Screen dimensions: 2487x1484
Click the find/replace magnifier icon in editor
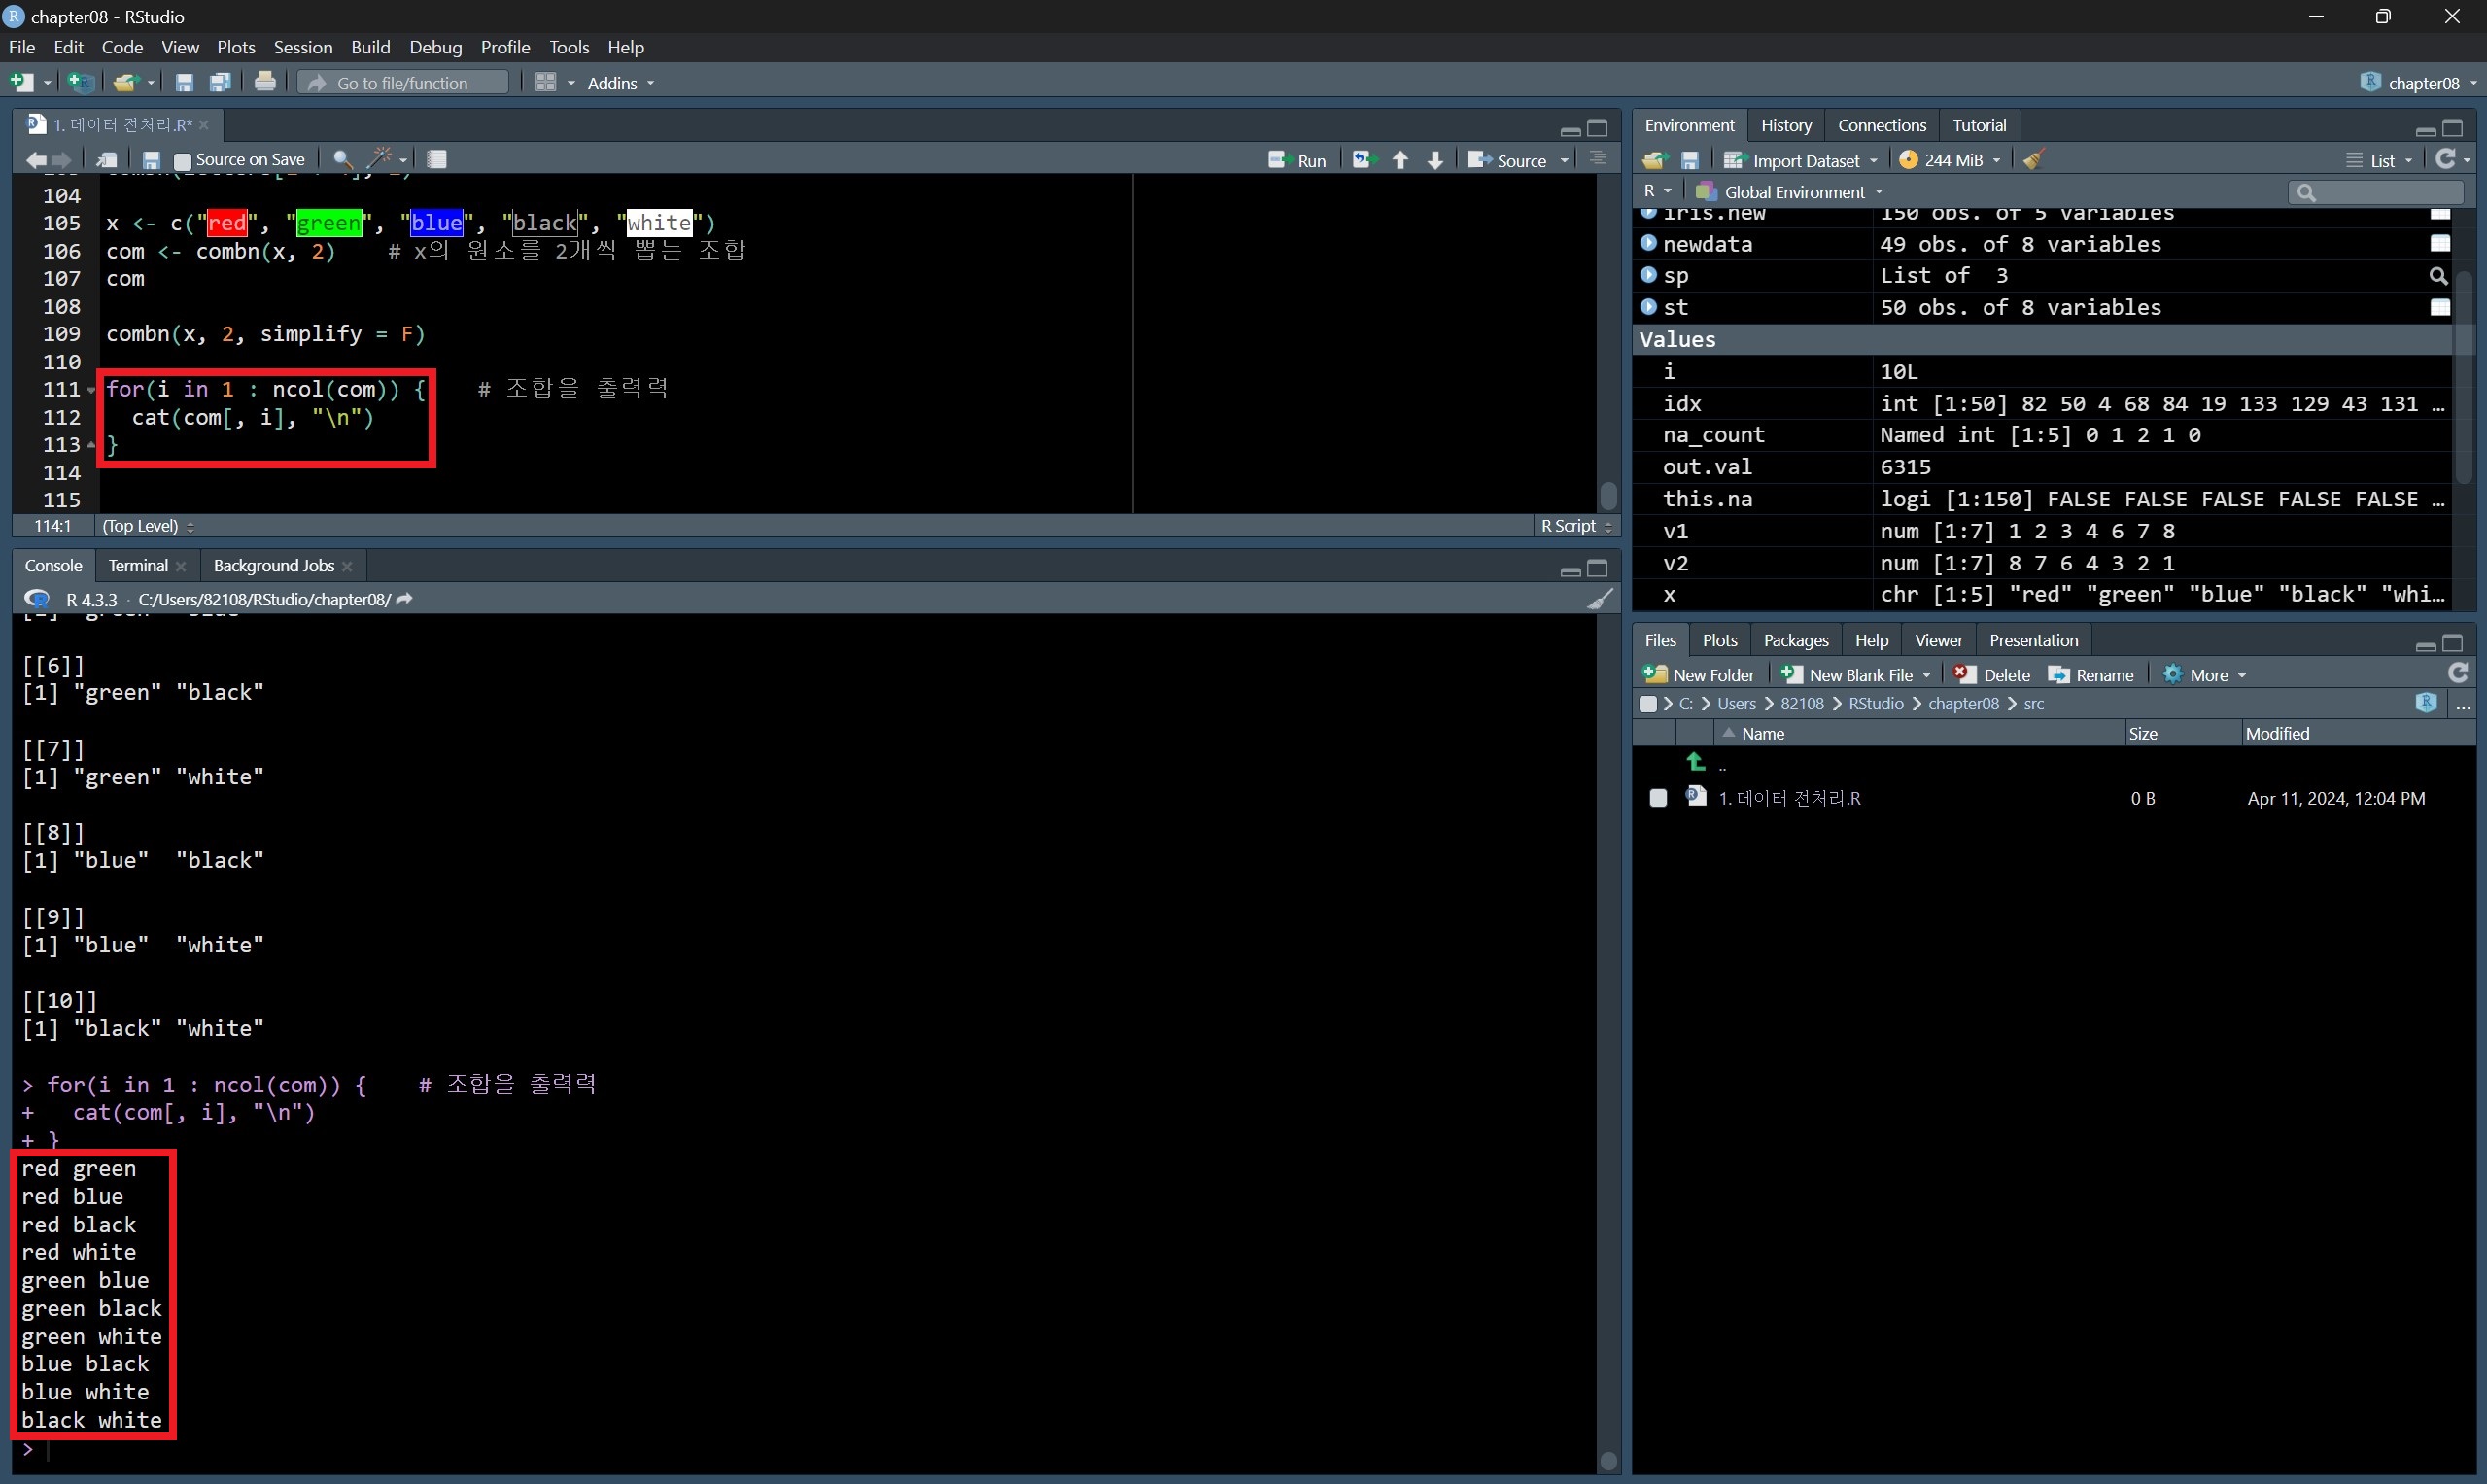(x=342, y=159)
